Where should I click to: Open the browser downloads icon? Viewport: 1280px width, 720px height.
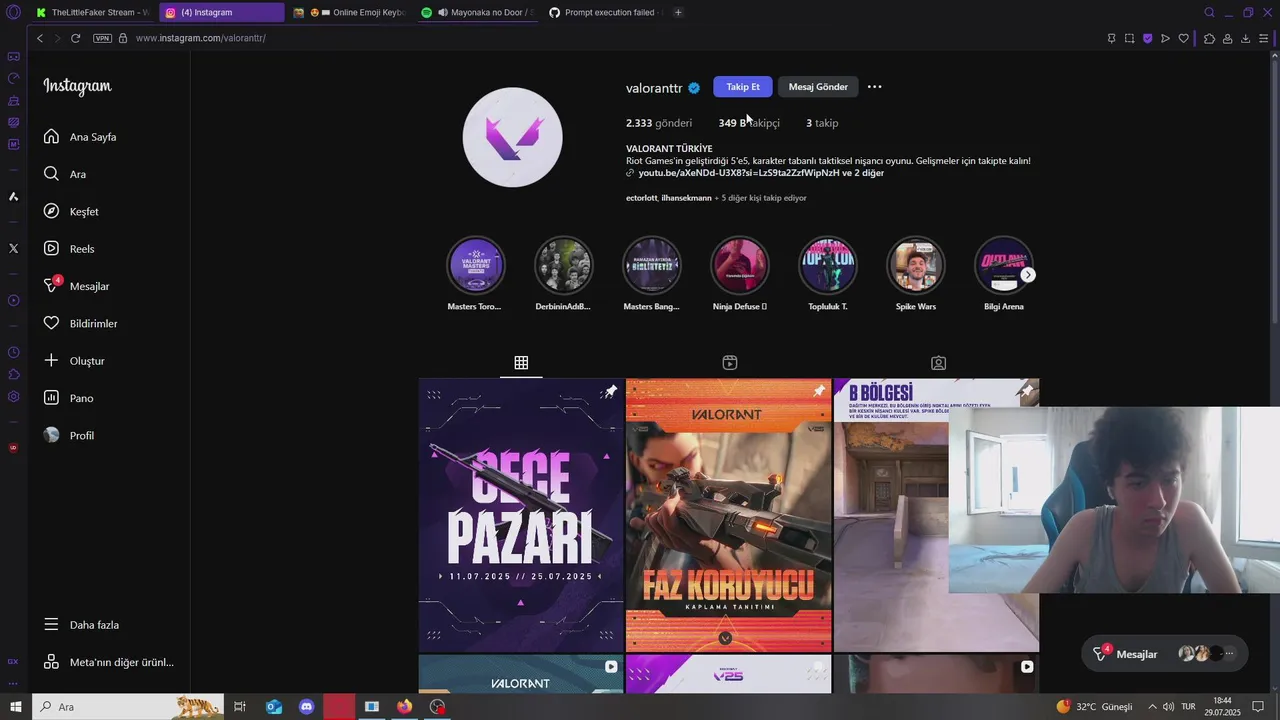tap(1245, 38)
